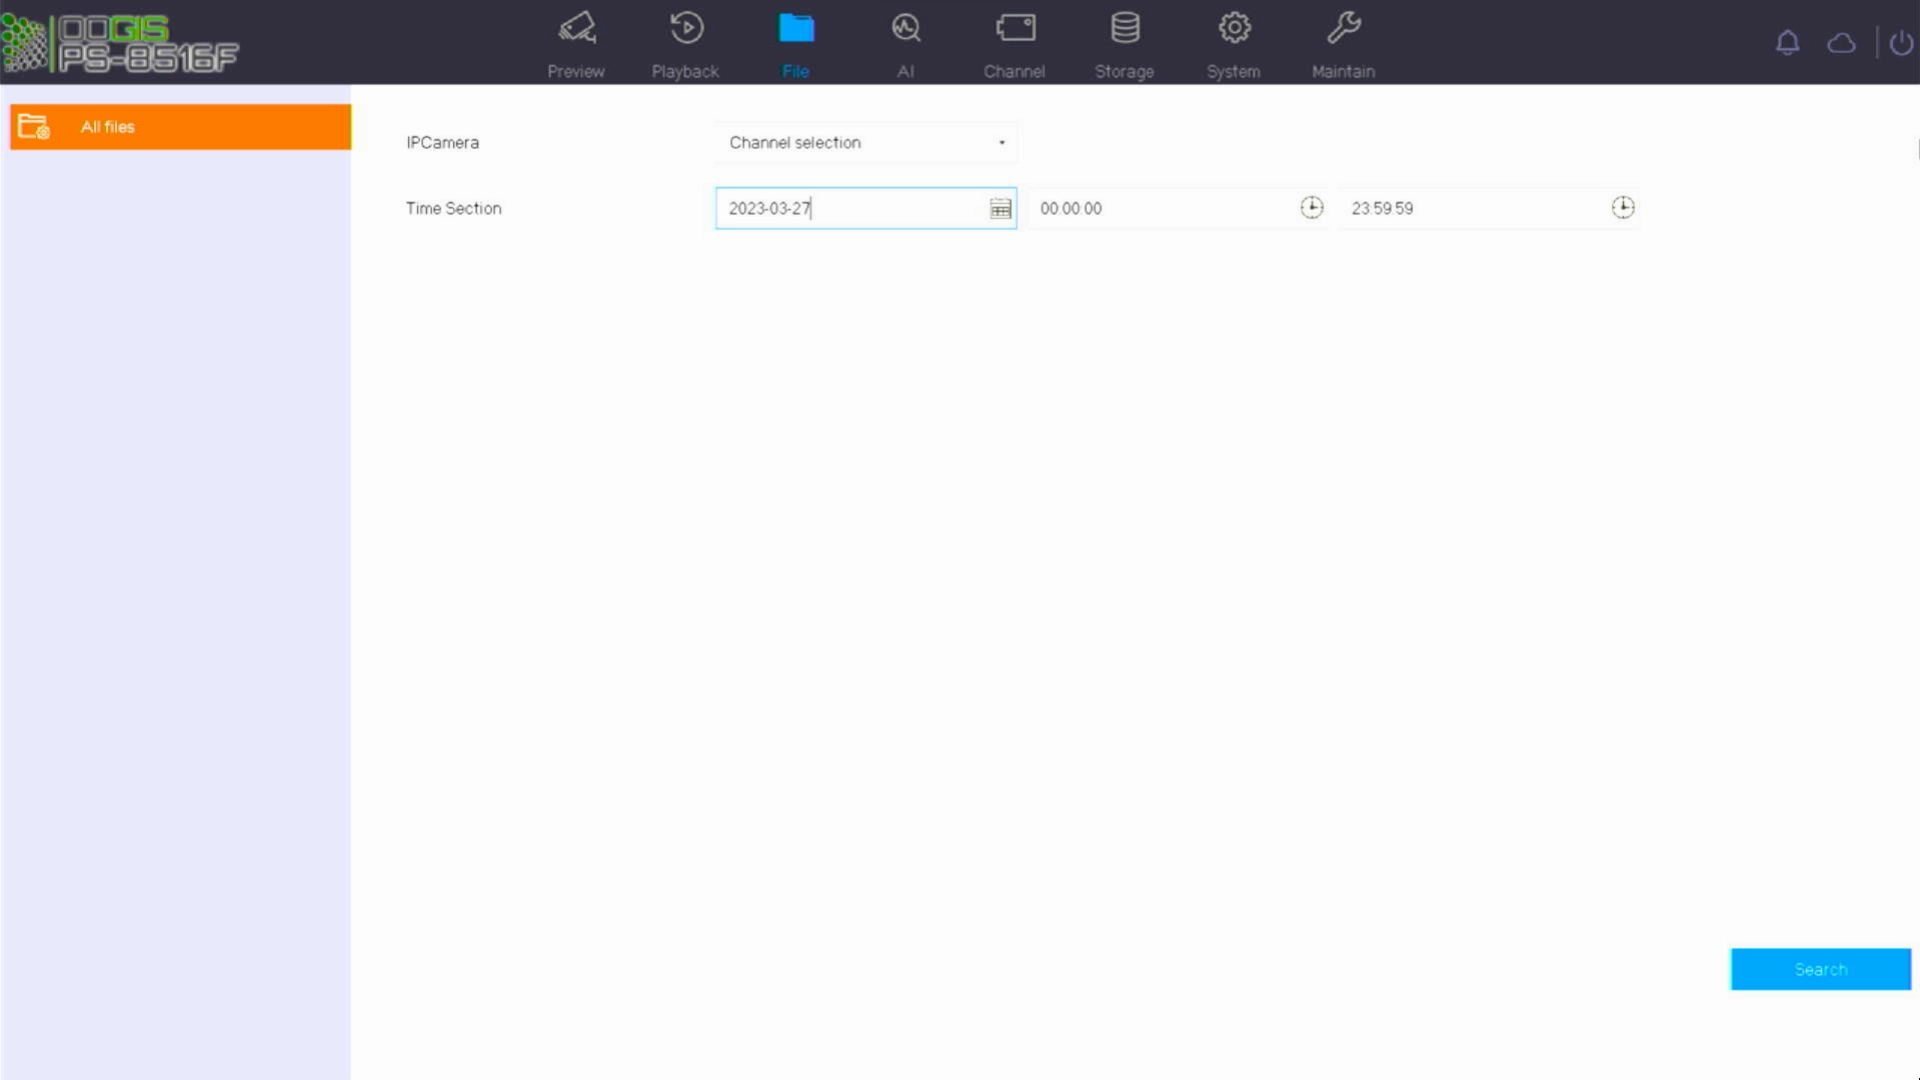Click the 2023-03-27 date field
The width and height of the screenshot is (1920, 1080).
(x=850, y=208)
